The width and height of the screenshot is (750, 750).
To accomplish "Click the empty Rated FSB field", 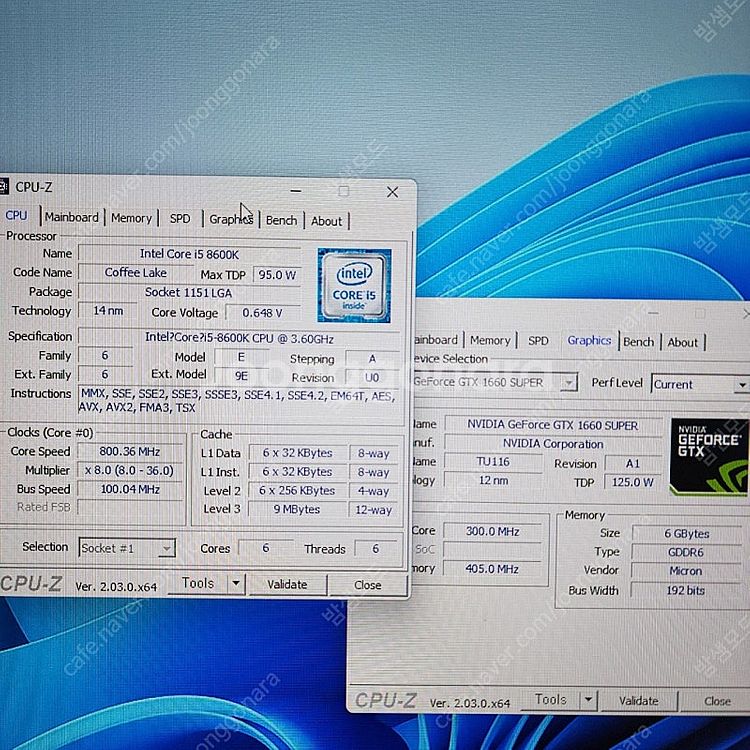I will tap(130, 507).
